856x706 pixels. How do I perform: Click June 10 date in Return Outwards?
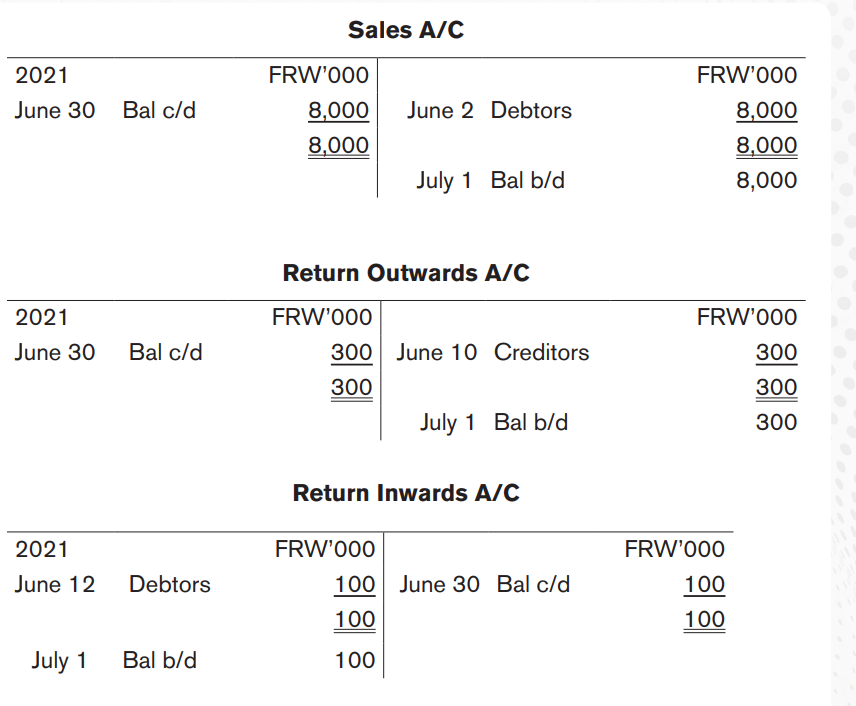pos(437,352)
